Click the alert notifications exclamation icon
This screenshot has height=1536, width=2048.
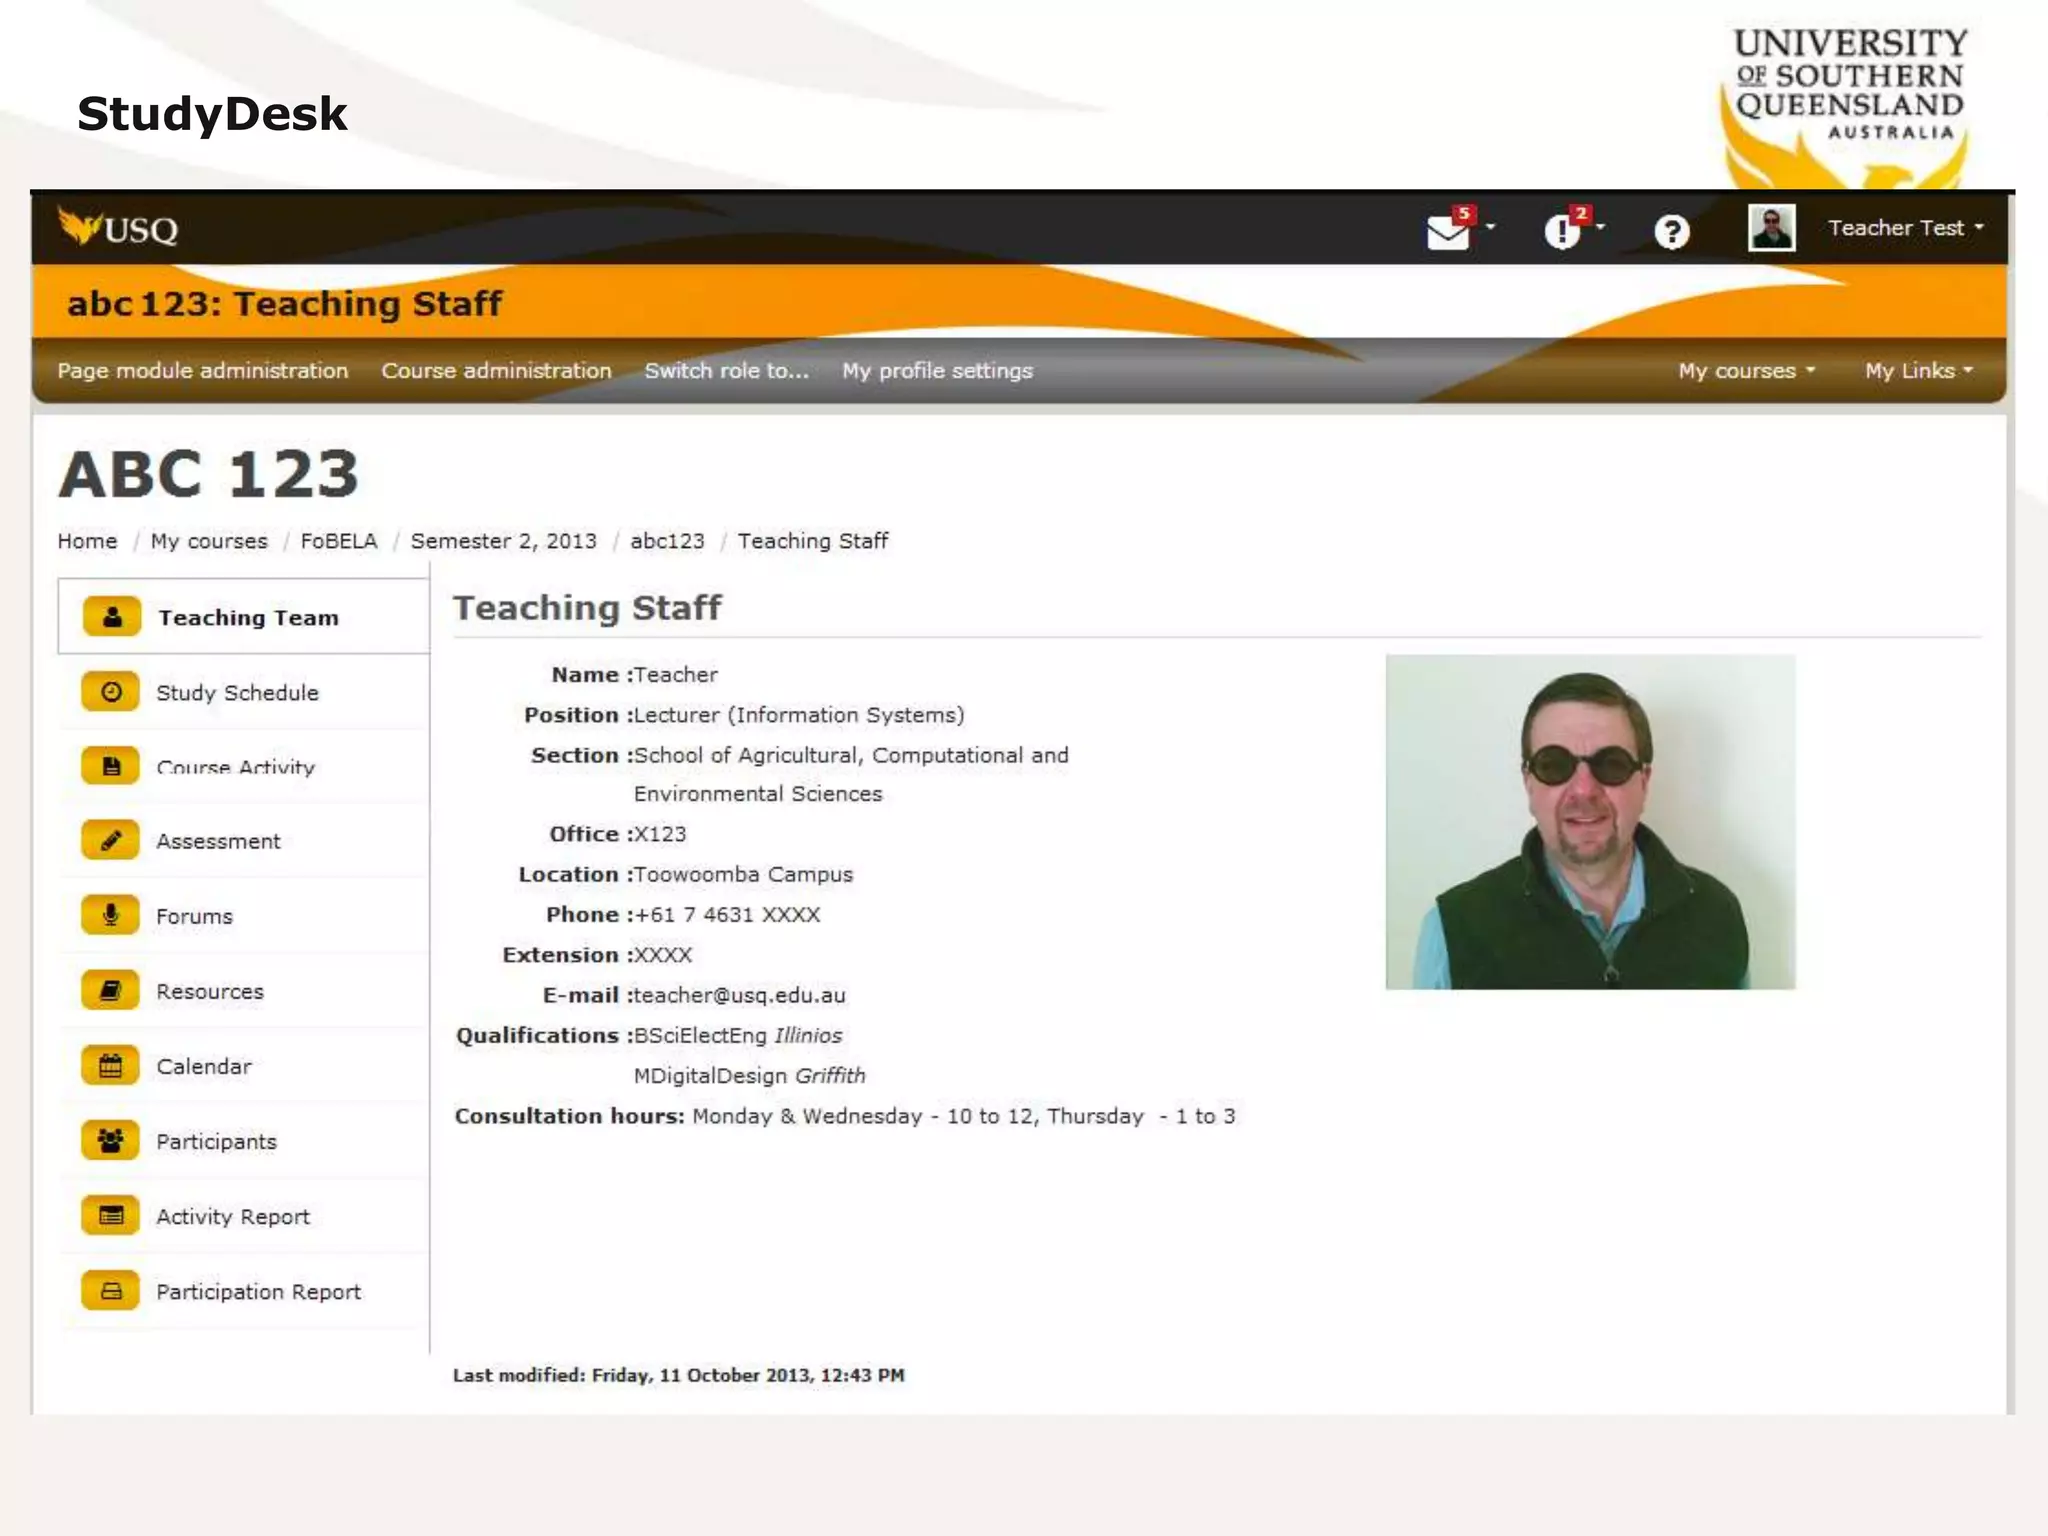pyautogui.click(x=1561, y=232)
